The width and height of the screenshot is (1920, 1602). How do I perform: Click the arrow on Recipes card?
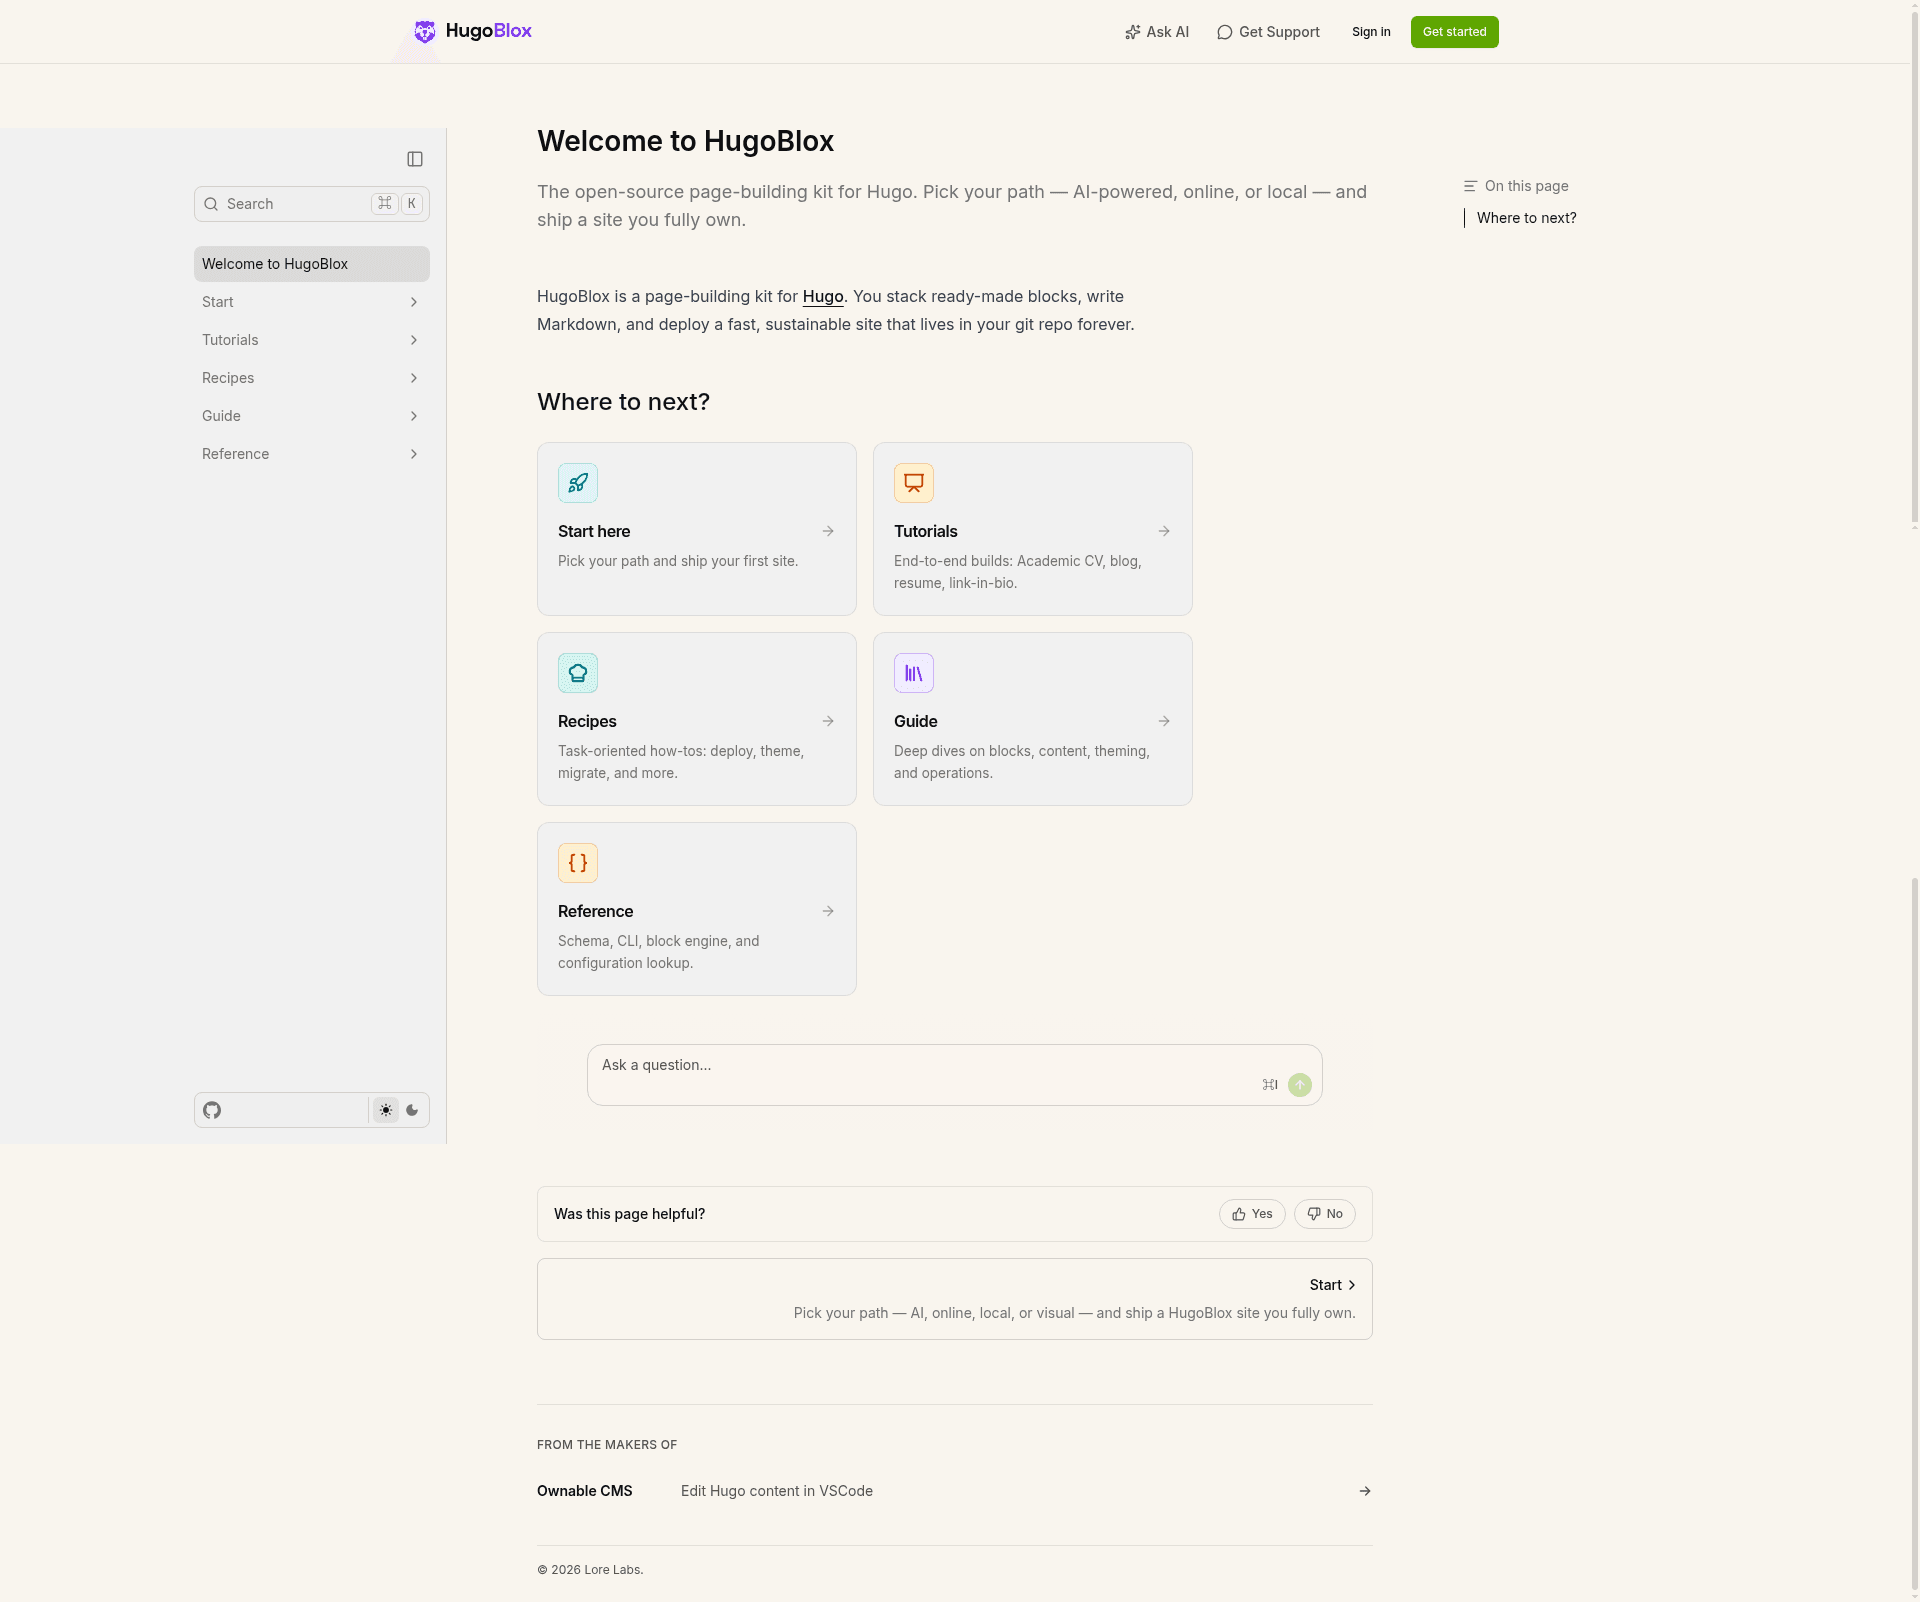[x=828, y=721]
